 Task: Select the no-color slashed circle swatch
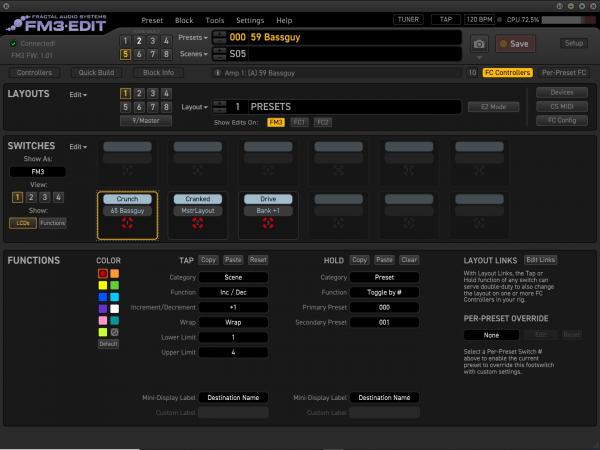tap(114, 332)
